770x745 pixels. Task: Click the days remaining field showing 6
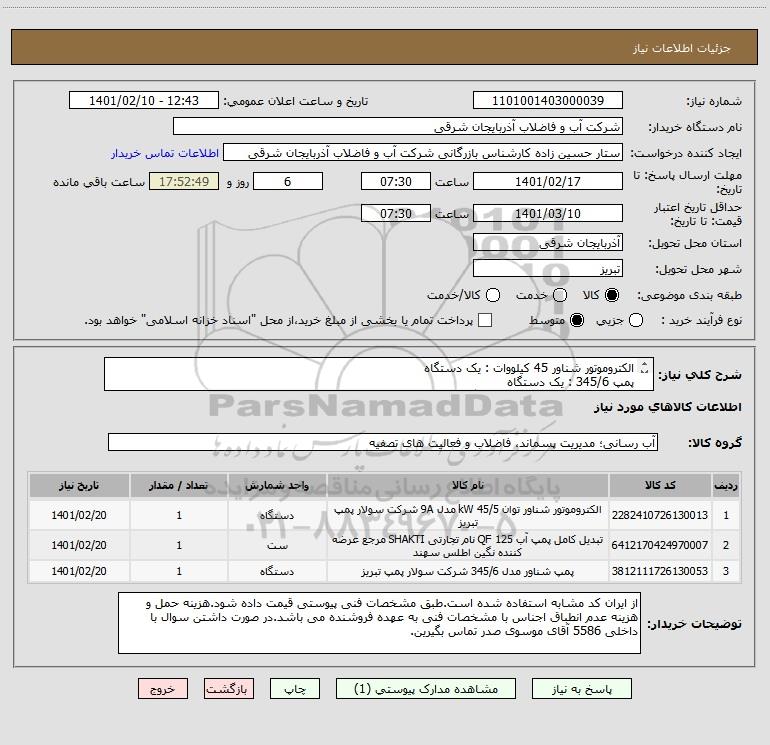pos(288,181)
